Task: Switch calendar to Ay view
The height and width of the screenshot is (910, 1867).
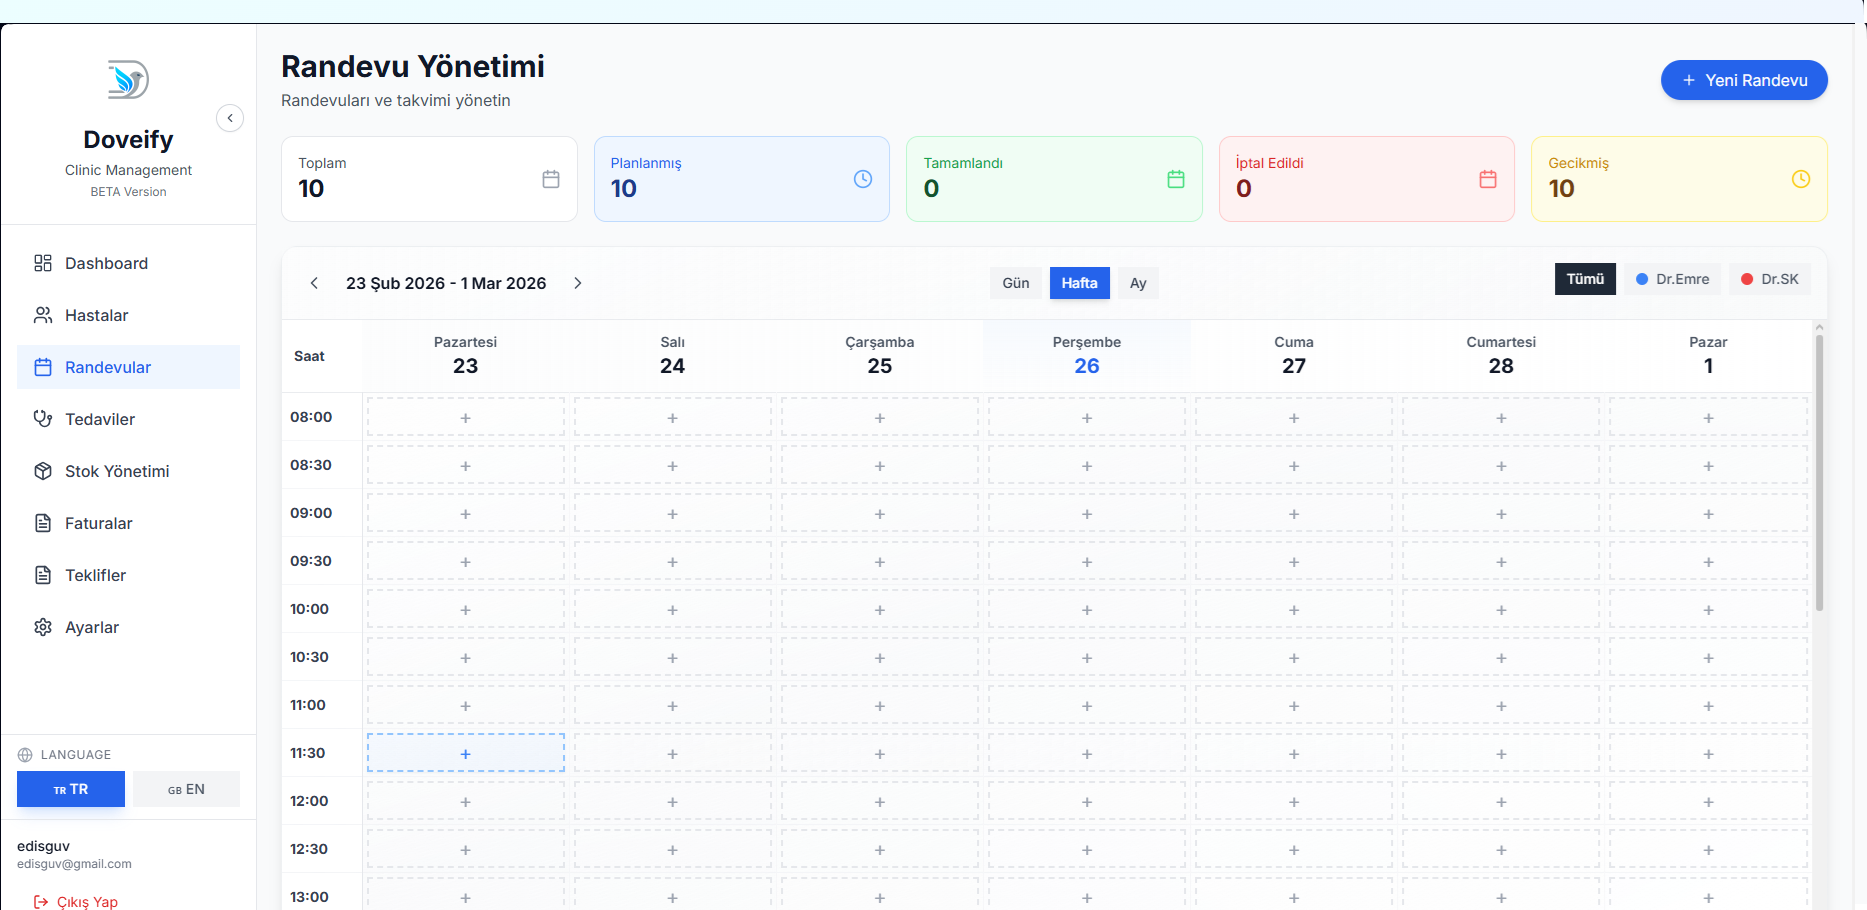Action: [1138, 283]
